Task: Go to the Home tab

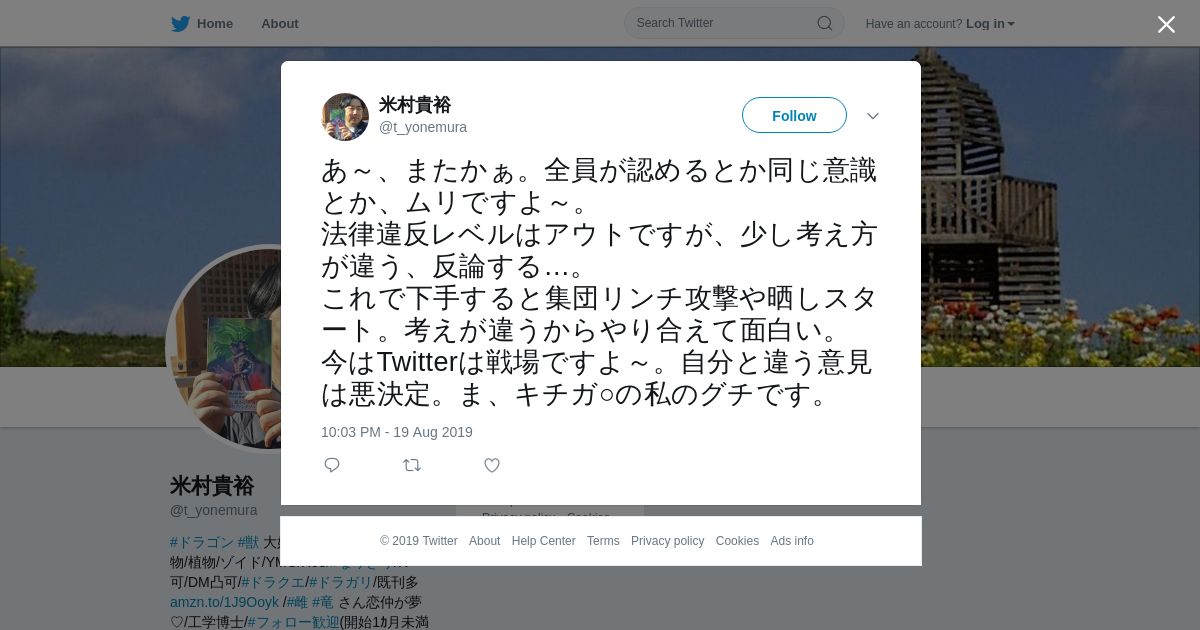Action: coord(214,24)
